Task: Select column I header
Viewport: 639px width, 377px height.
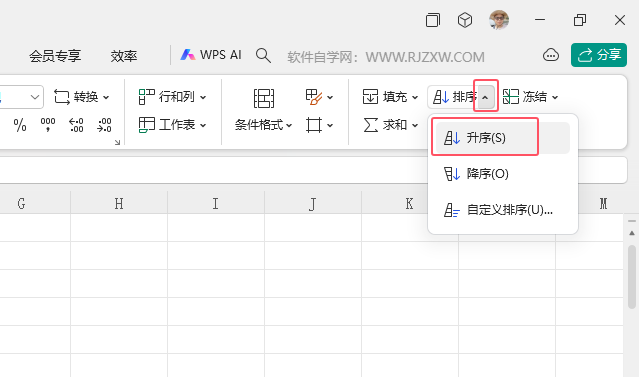Action: 216,203
